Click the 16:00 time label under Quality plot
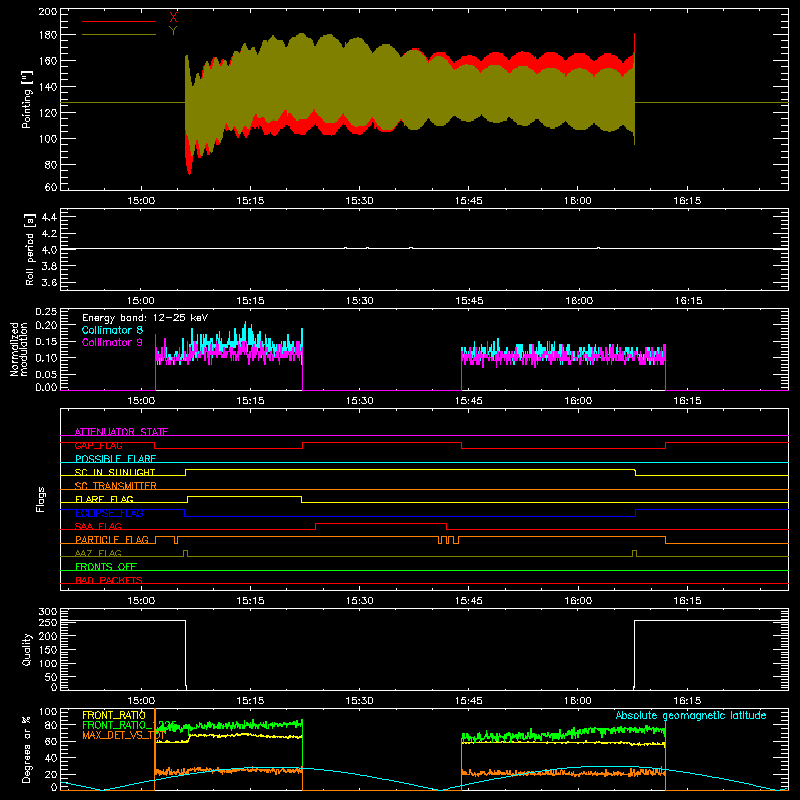 coord(578,701)
